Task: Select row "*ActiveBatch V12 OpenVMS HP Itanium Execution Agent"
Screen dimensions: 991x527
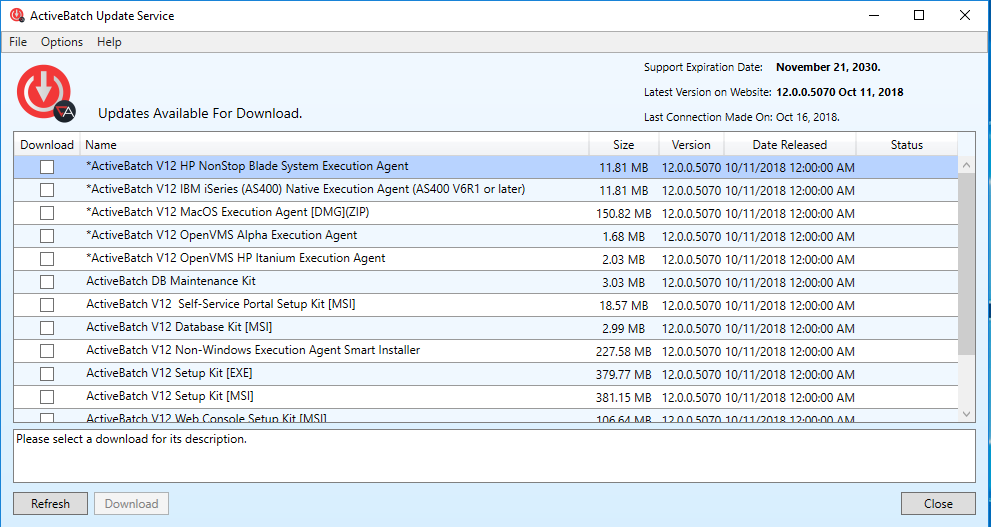Action: point(485,259)
